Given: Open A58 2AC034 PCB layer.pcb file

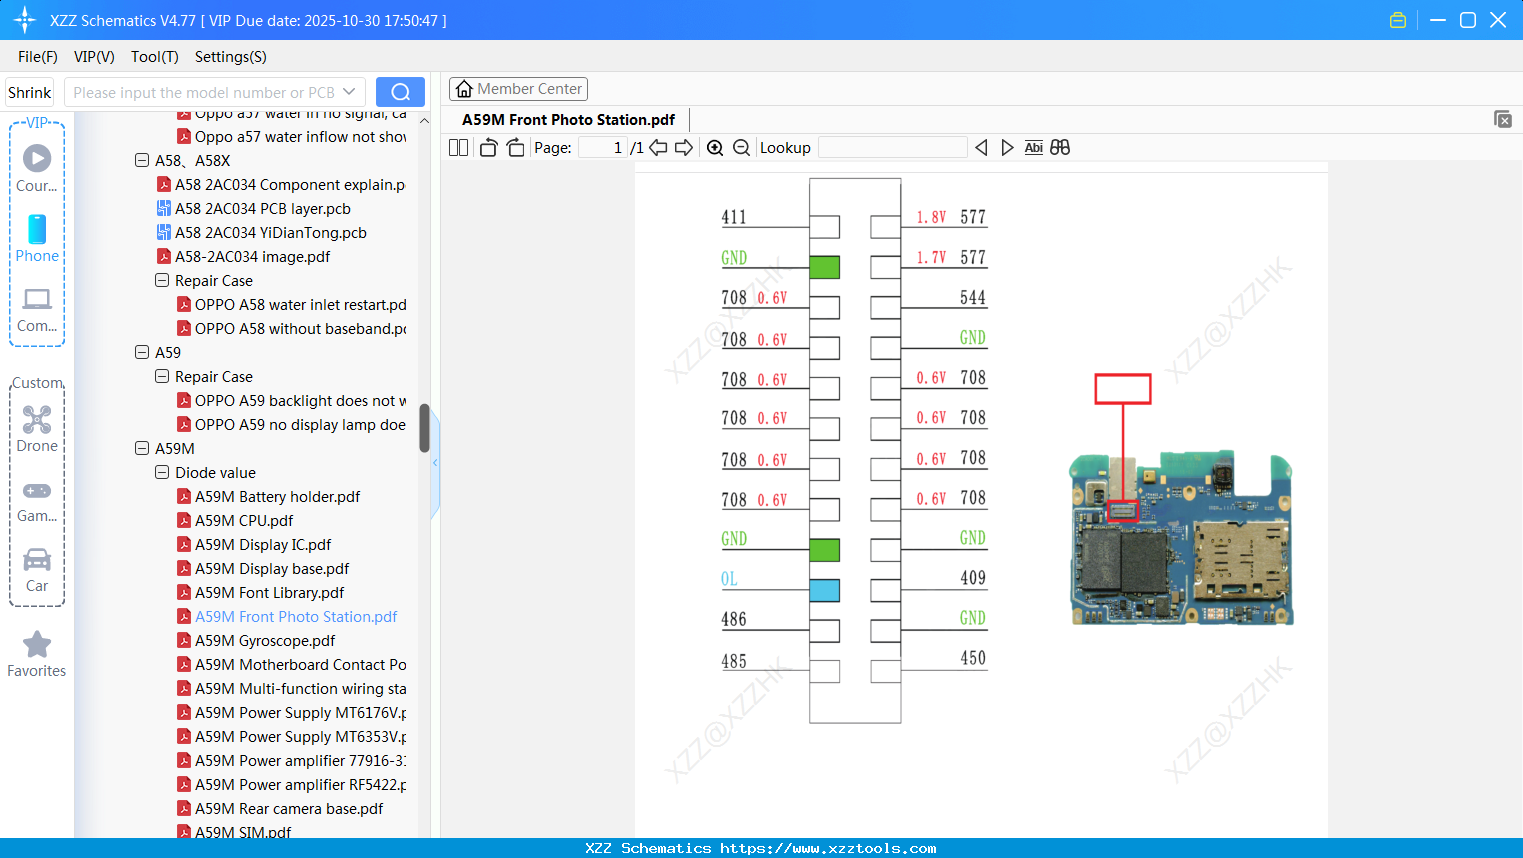Looking at the screenshot, I should click(262, 209).
